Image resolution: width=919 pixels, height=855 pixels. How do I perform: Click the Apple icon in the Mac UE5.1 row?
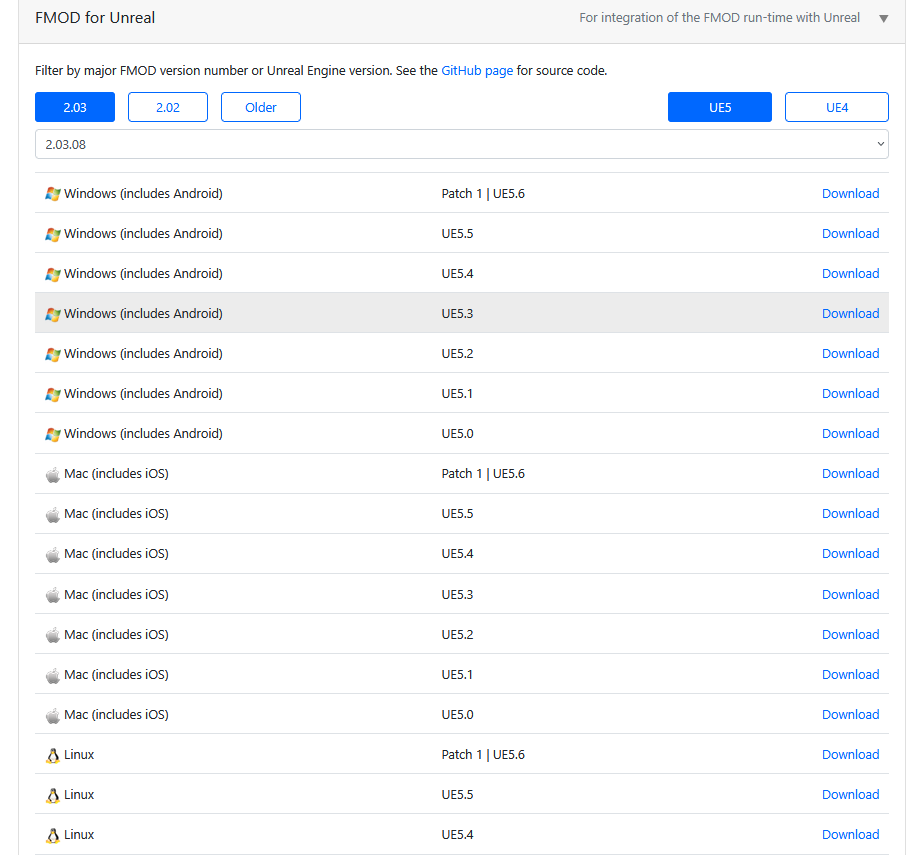click(53, 675)
